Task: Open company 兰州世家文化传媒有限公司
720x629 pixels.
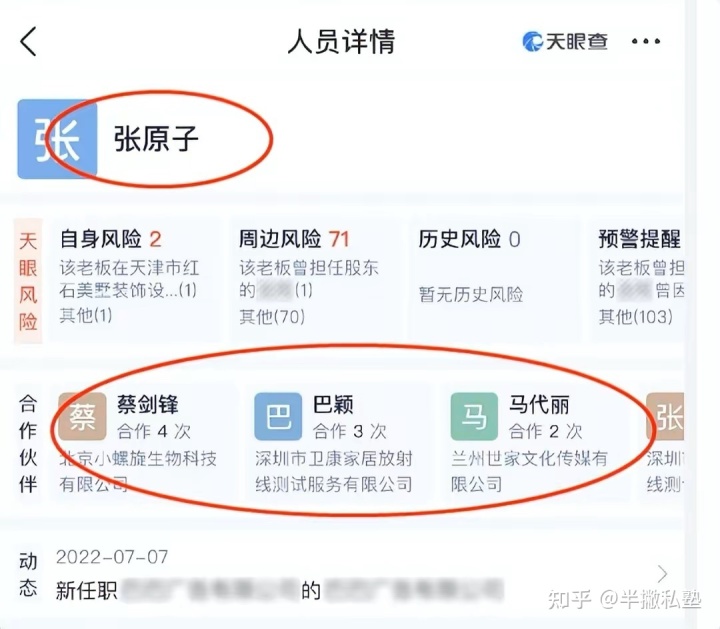Action: [x=529, y=471]
